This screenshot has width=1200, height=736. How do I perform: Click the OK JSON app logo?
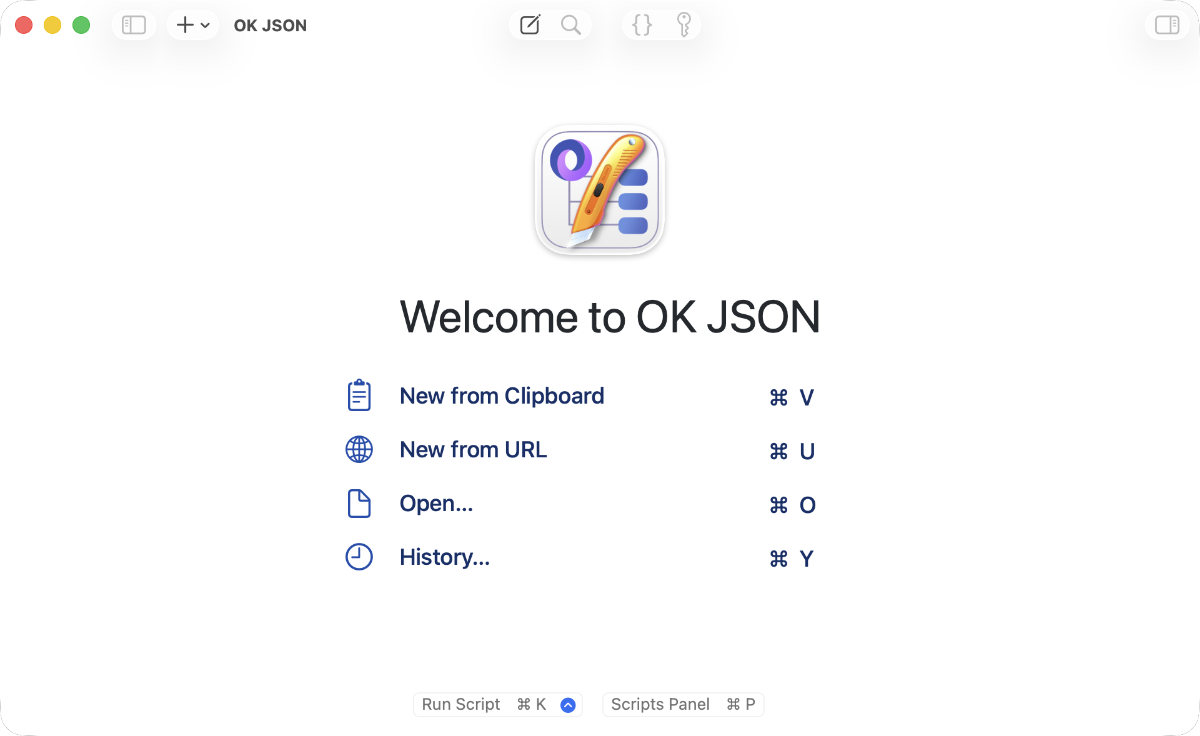[x=600, y=190]
